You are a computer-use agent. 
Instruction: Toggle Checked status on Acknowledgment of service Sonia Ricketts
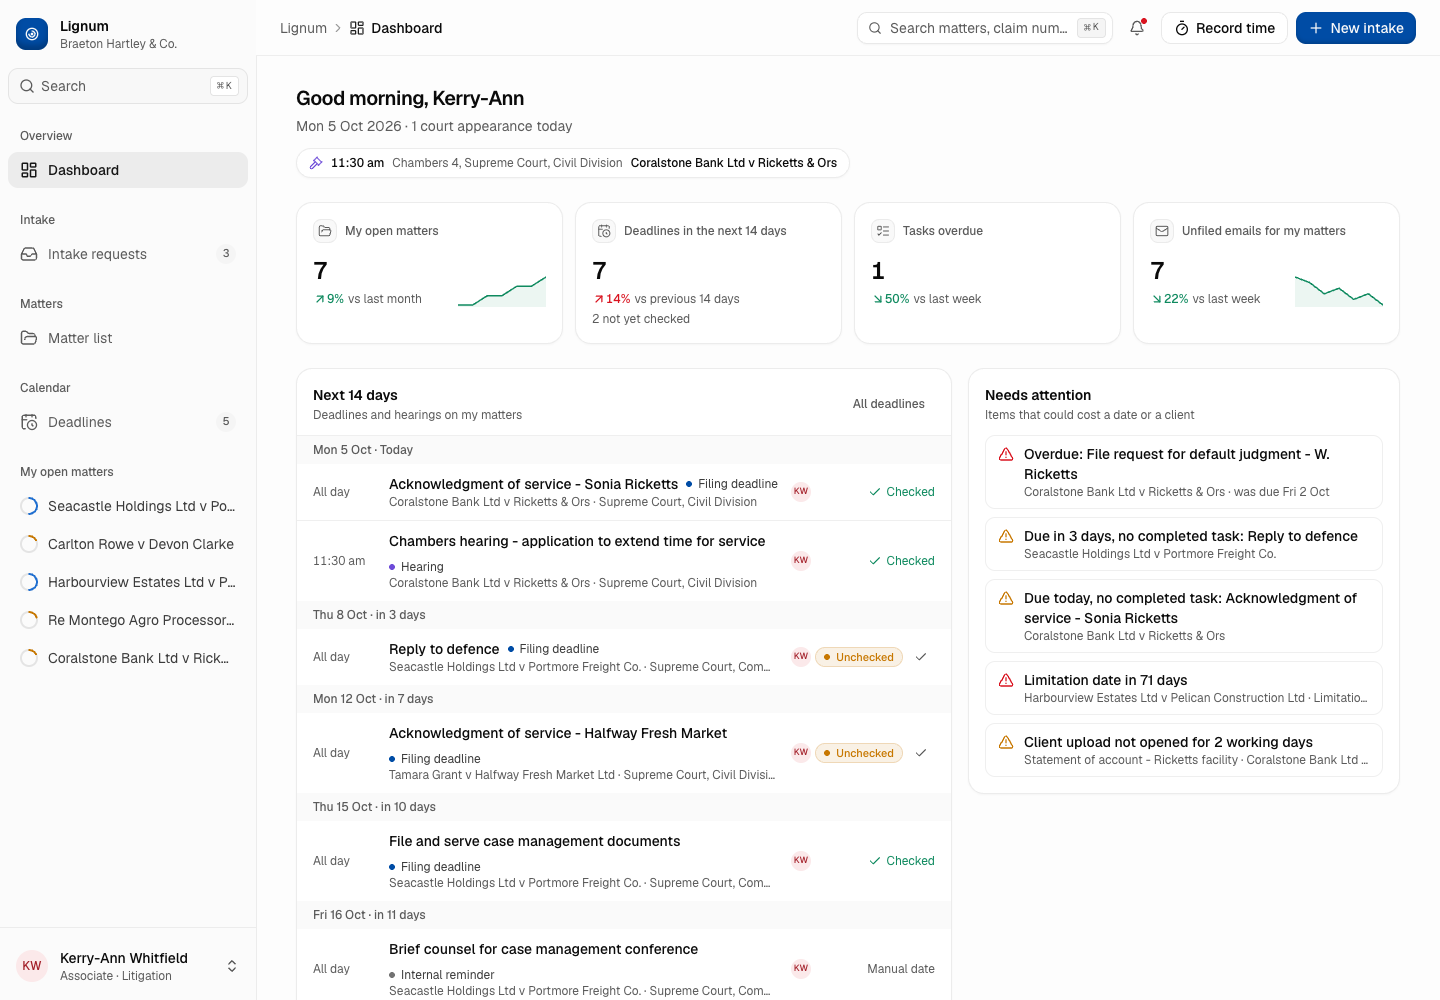point(902,492)
